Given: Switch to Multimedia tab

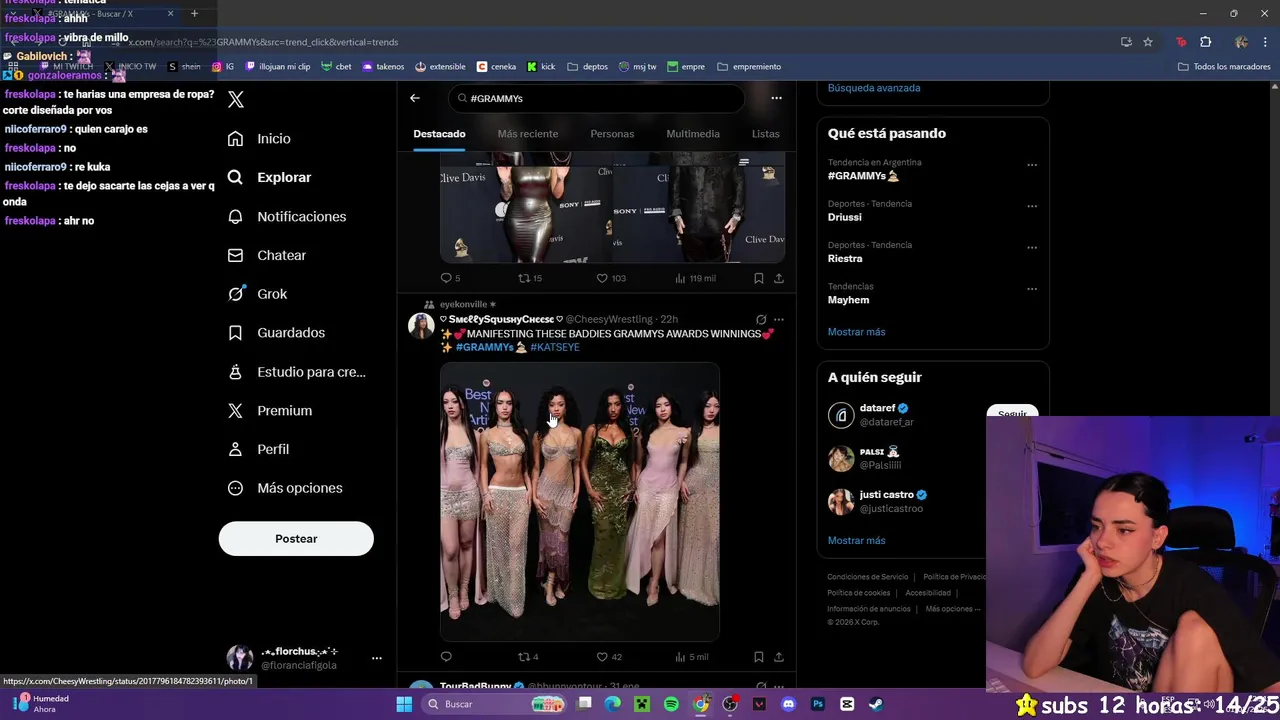Looking at the screenshot, I should point(693,134).
